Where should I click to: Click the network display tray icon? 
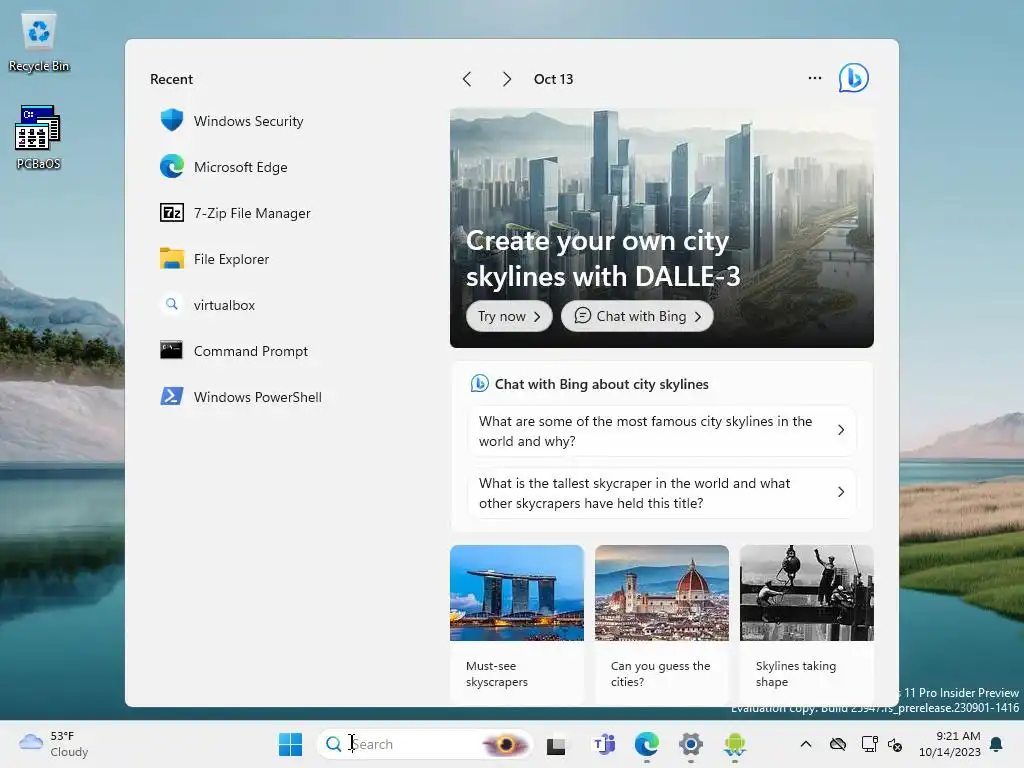pos(869,744)
